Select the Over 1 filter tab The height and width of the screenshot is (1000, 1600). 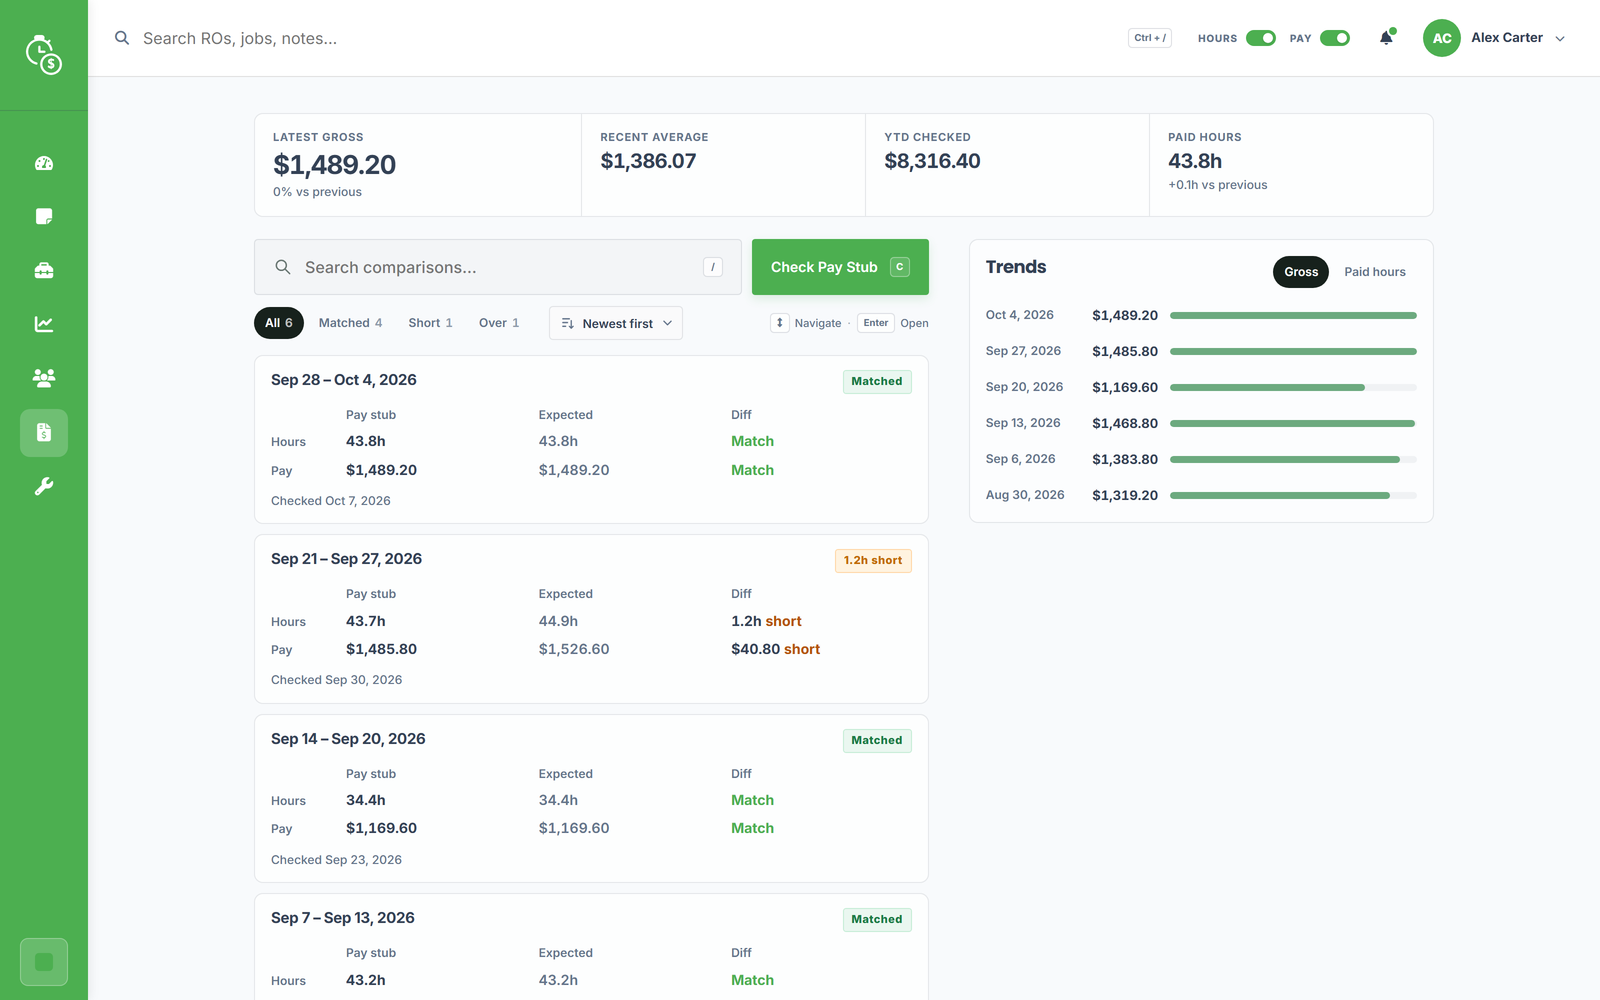coord(499,323)
